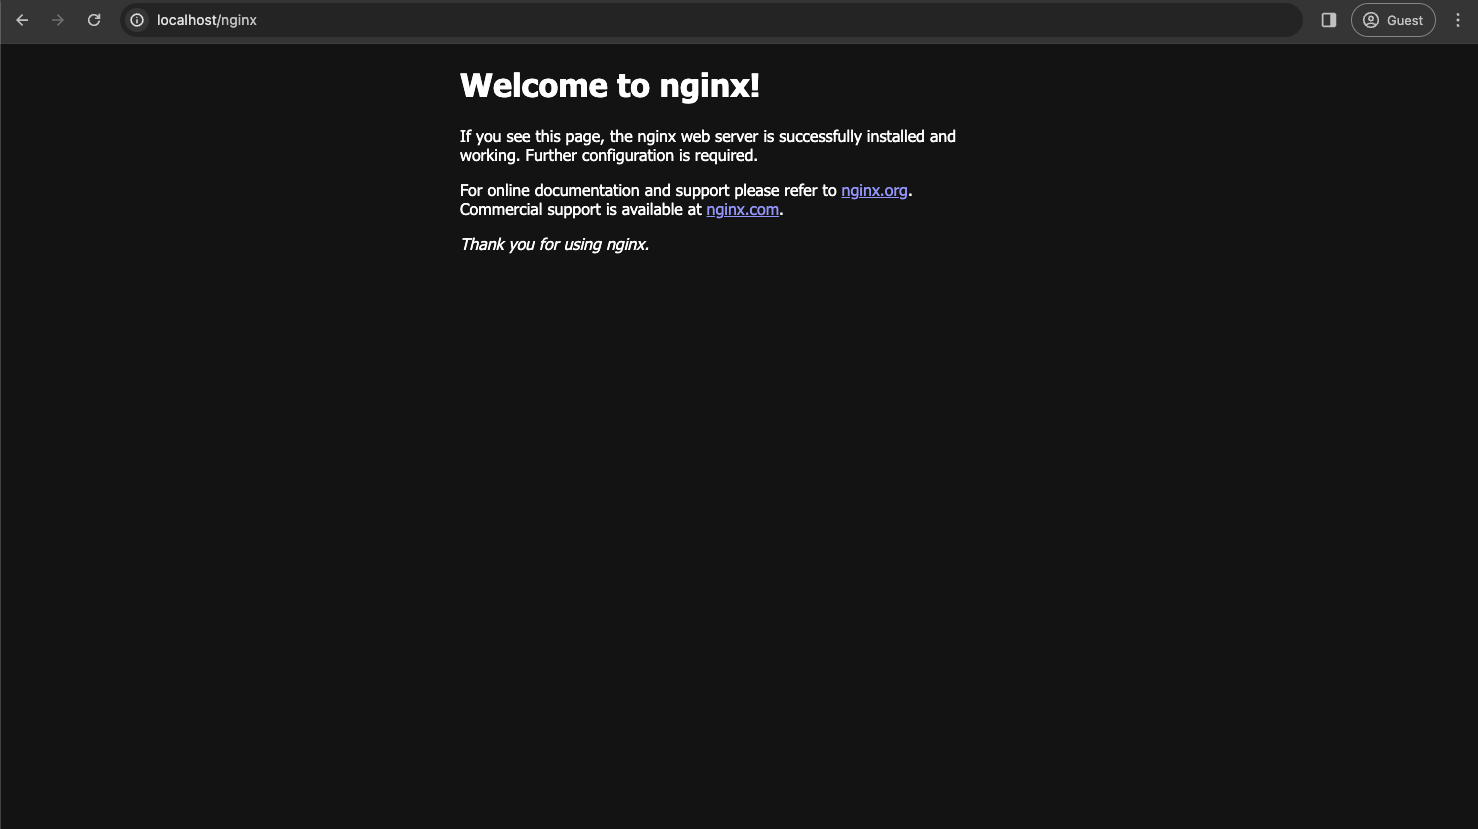1478x829 pixels.
Task: Open the Guest profile menu
Action: pyautogui.click(x=1393, y=20)
